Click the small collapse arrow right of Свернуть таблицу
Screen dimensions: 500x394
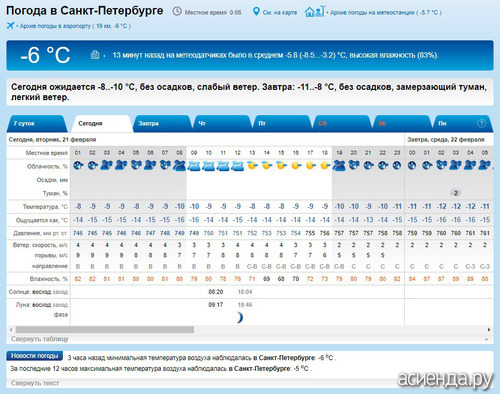tap(487, 339)
